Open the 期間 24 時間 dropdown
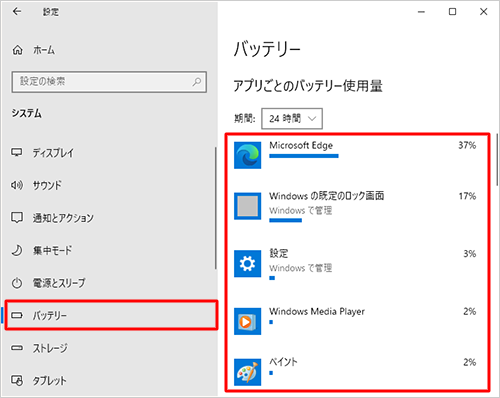 292,118
